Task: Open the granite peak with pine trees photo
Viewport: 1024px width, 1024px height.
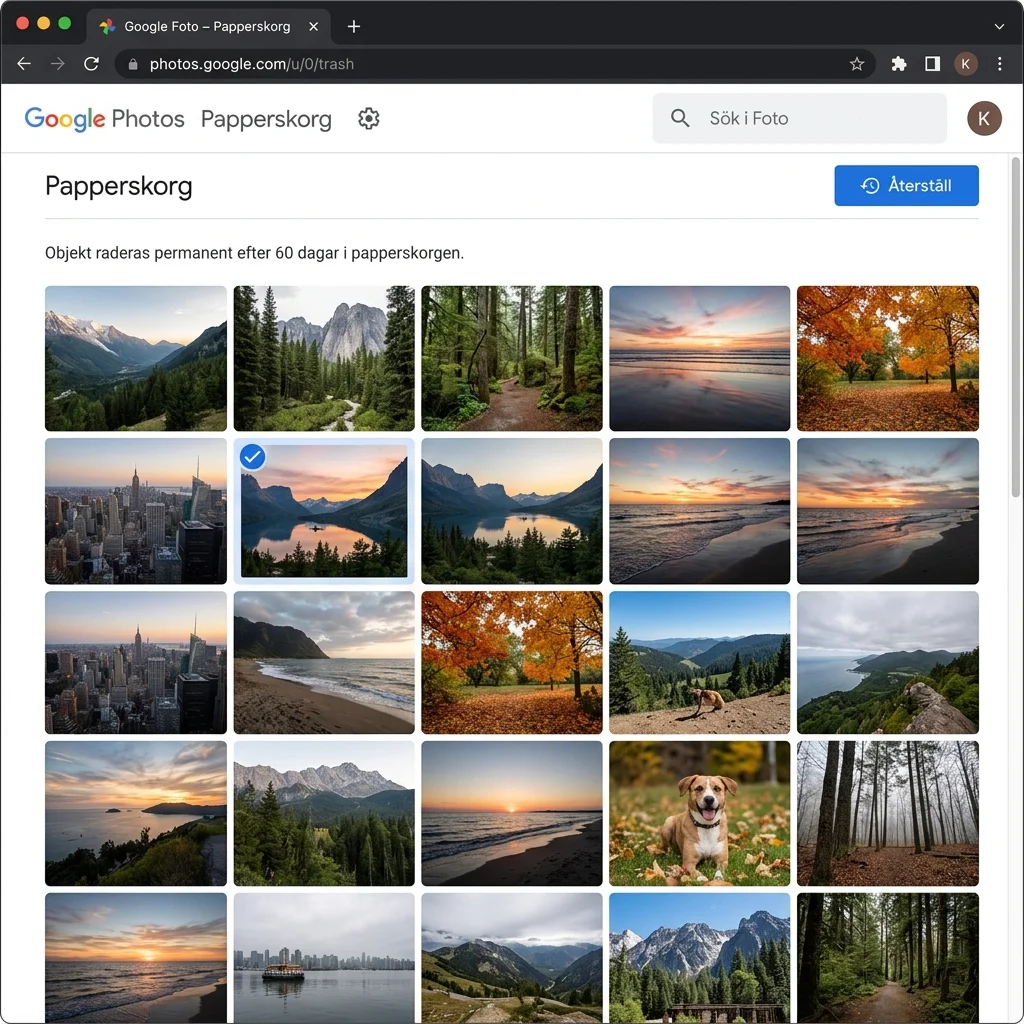Action: [324, 359]
